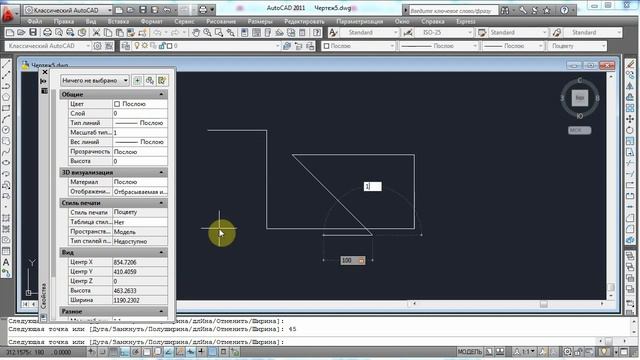
Task: Click the Plot Preview icon
Action: 59,33
